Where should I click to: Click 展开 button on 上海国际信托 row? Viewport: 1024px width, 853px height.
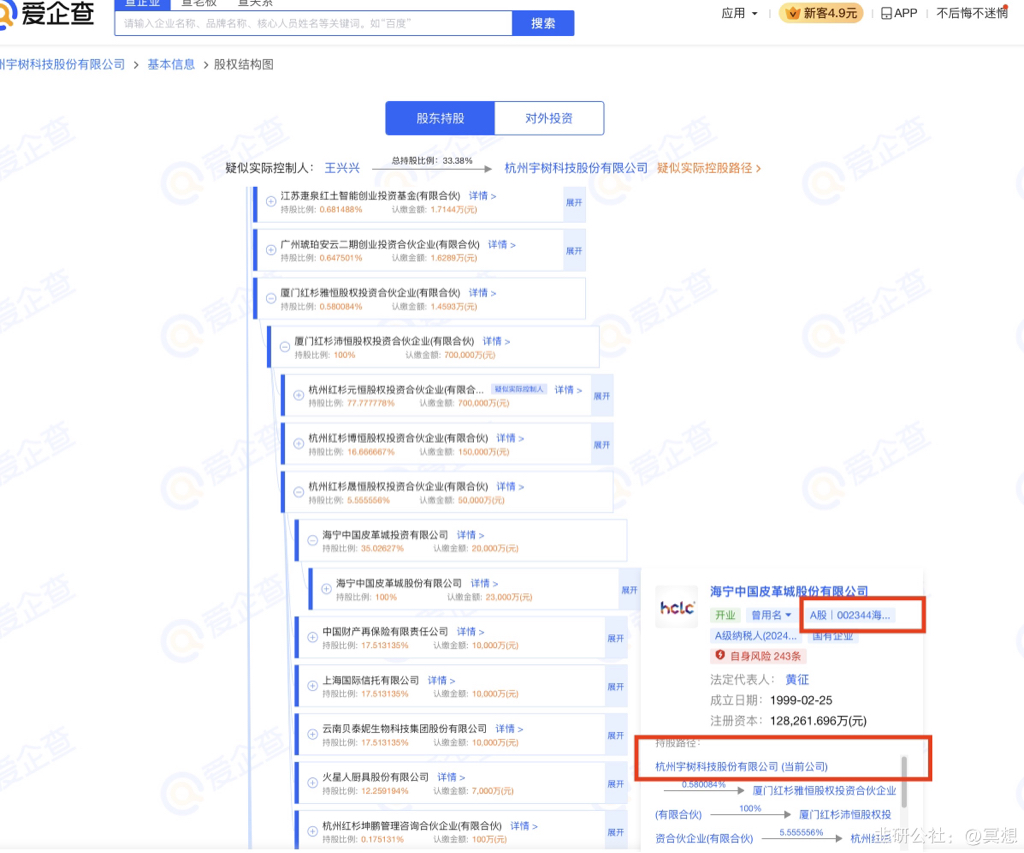(x=616, y=686)
